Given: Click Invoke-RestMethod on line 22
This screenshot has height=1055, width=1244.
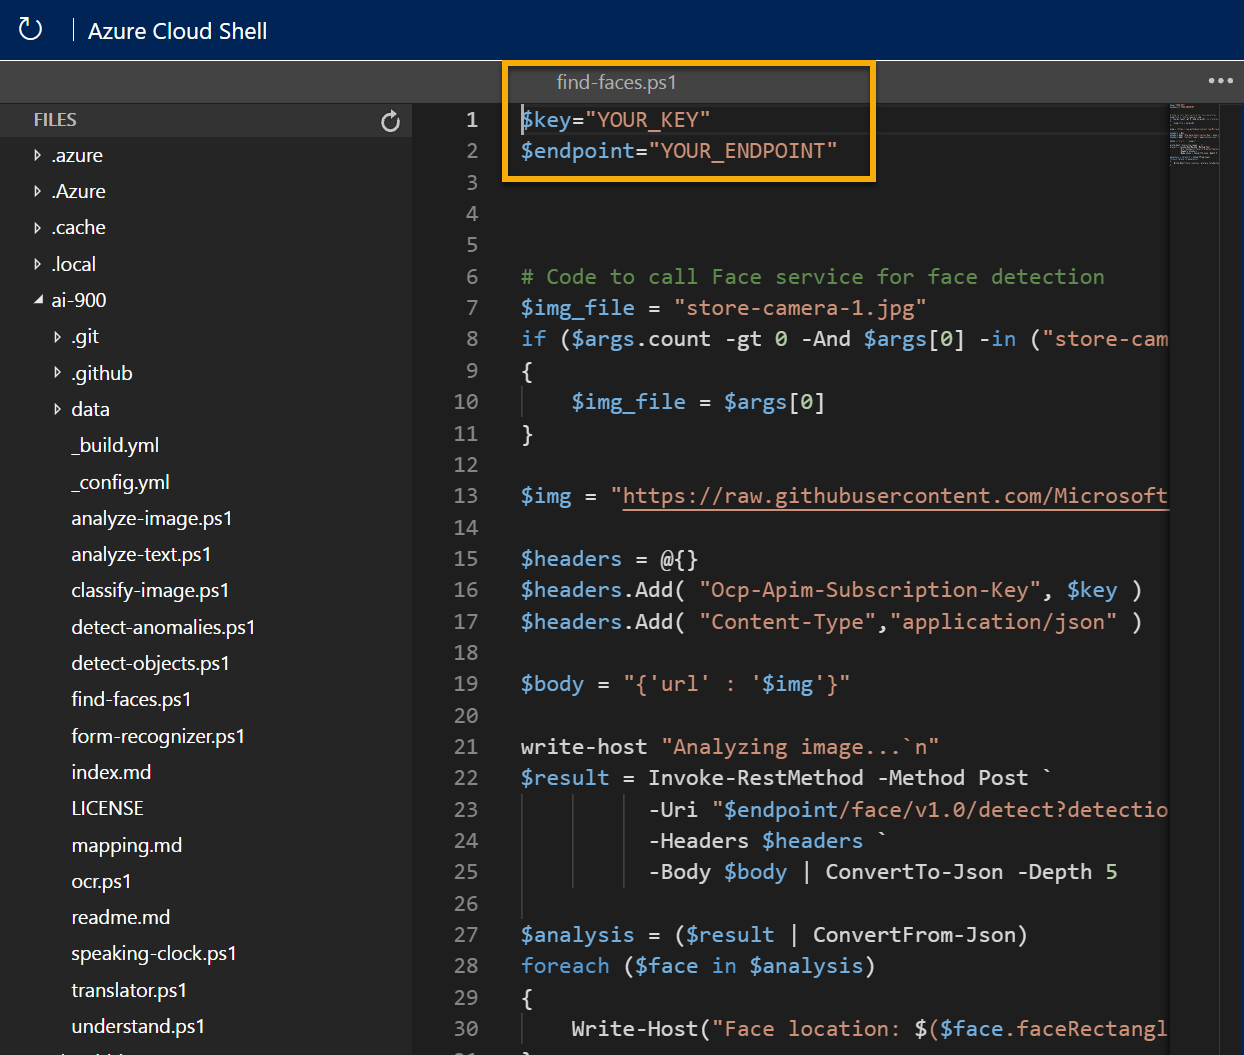Looking at the screenshot, I should (755, 778).
